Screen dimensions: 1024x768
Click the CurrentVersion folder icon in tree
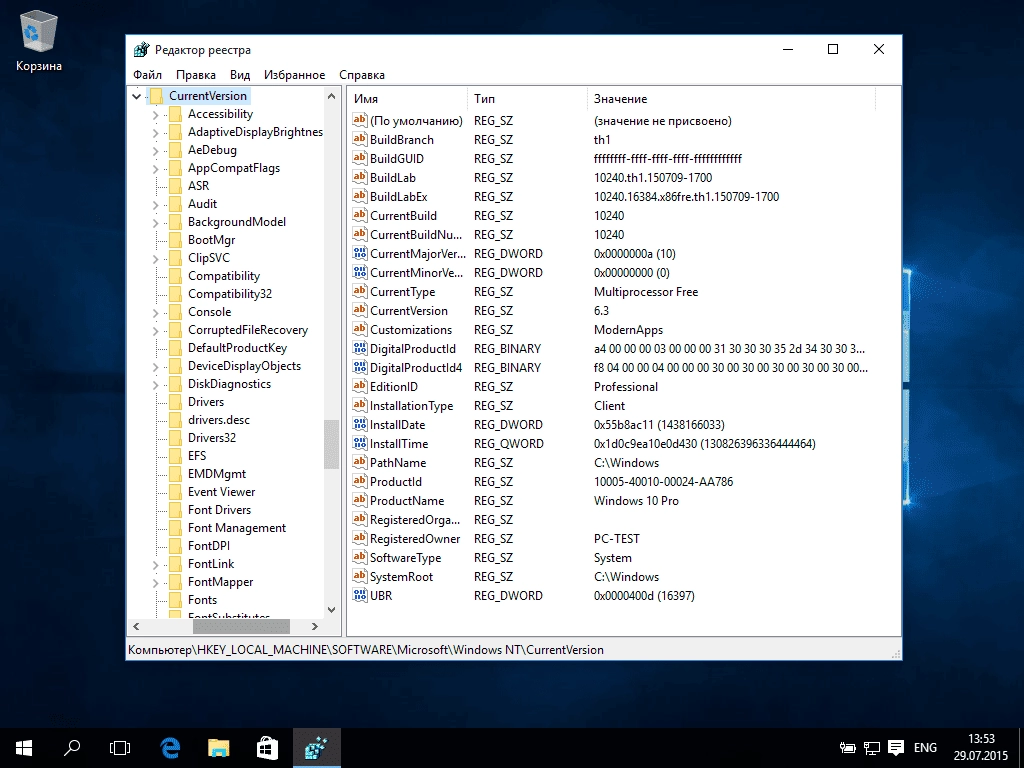pos(155,96)
